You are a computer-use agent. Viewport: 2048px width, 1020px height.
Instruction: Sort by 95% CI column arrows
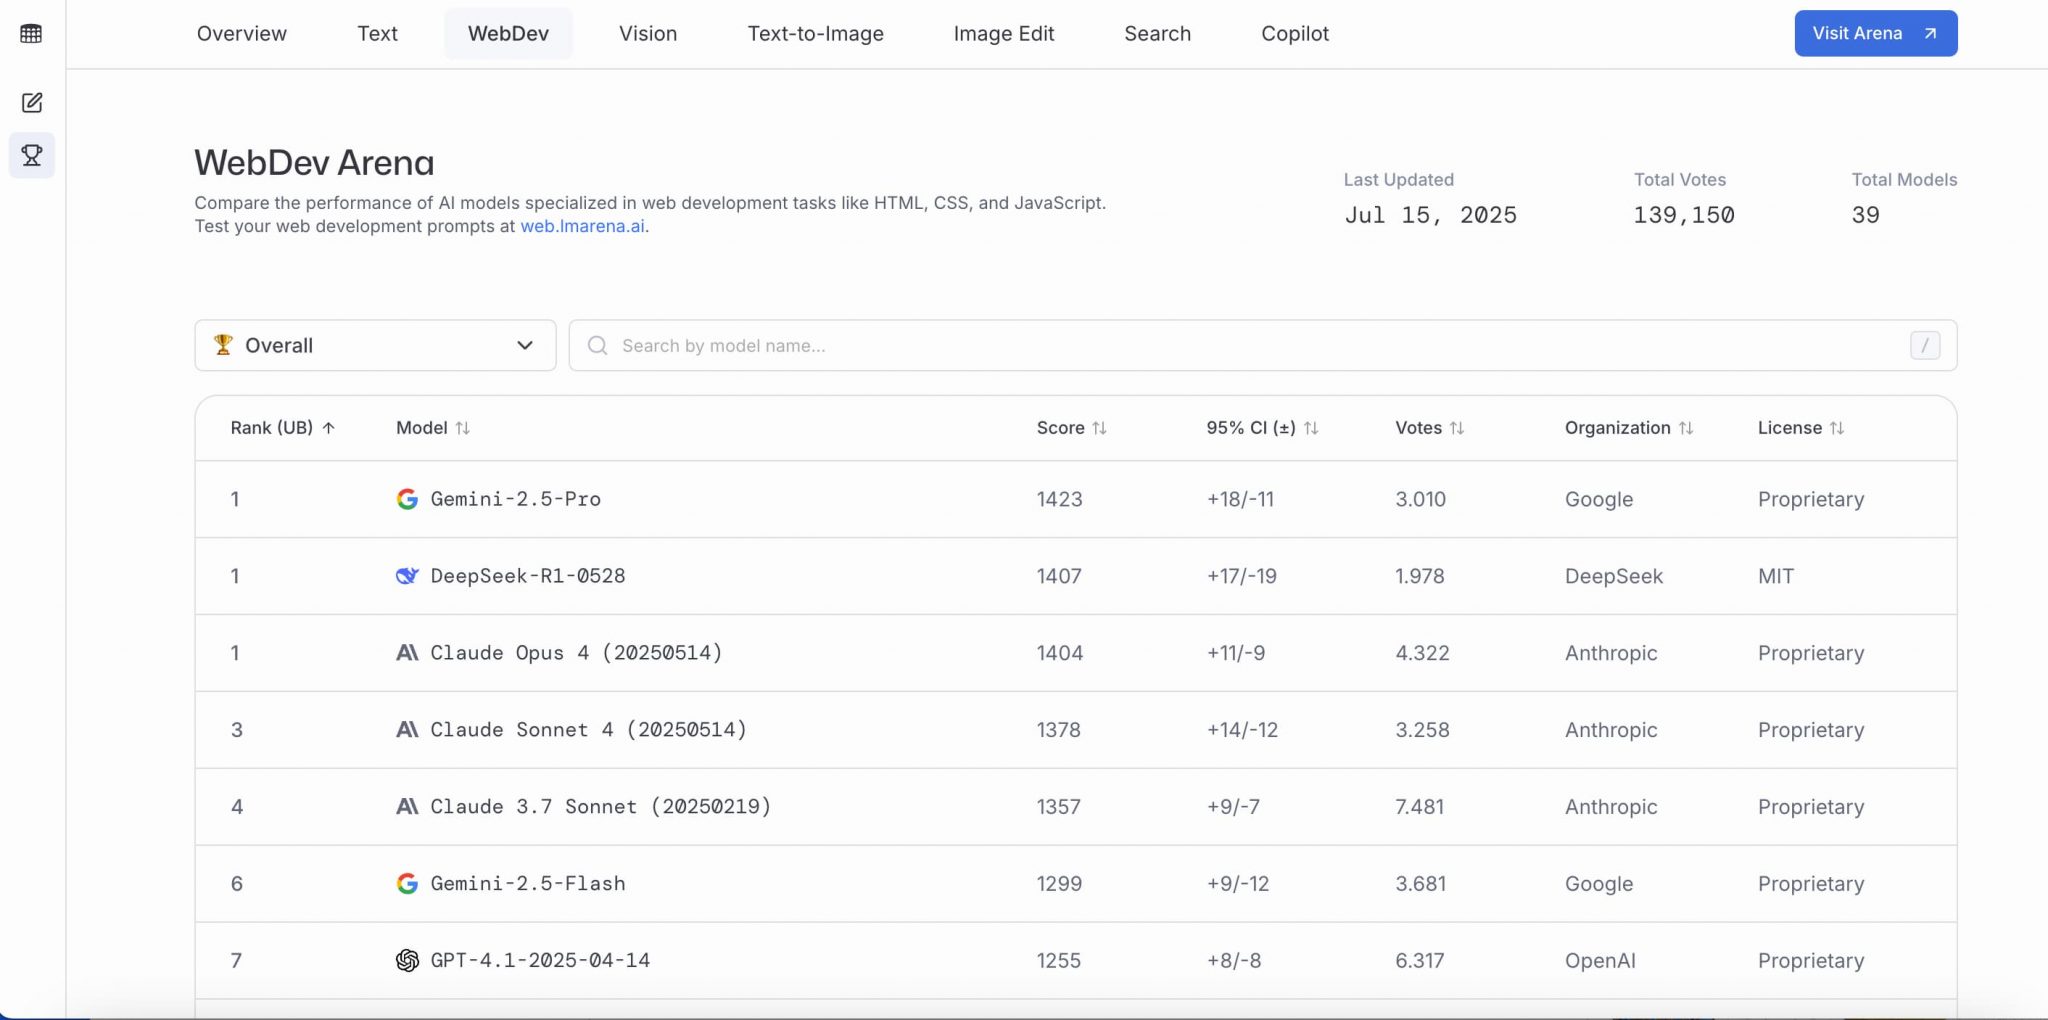click(x=1311, y=428)
